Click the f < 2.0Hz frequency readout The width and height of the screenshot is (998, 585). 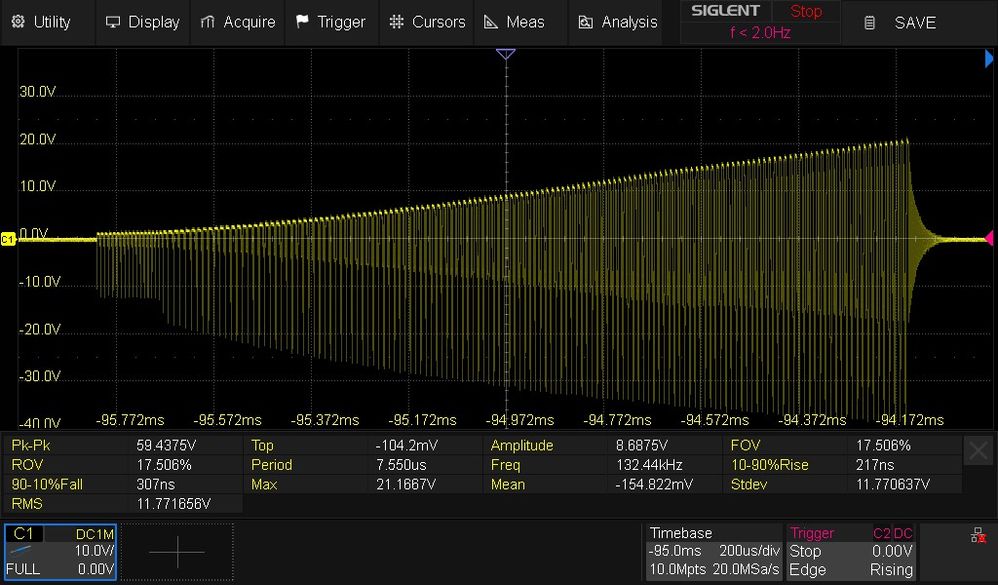pos(760,32)
